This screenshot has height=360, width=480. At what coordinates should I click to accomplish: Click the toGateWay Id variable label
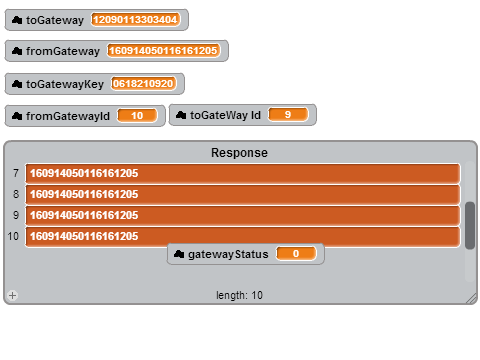point(225,115)
